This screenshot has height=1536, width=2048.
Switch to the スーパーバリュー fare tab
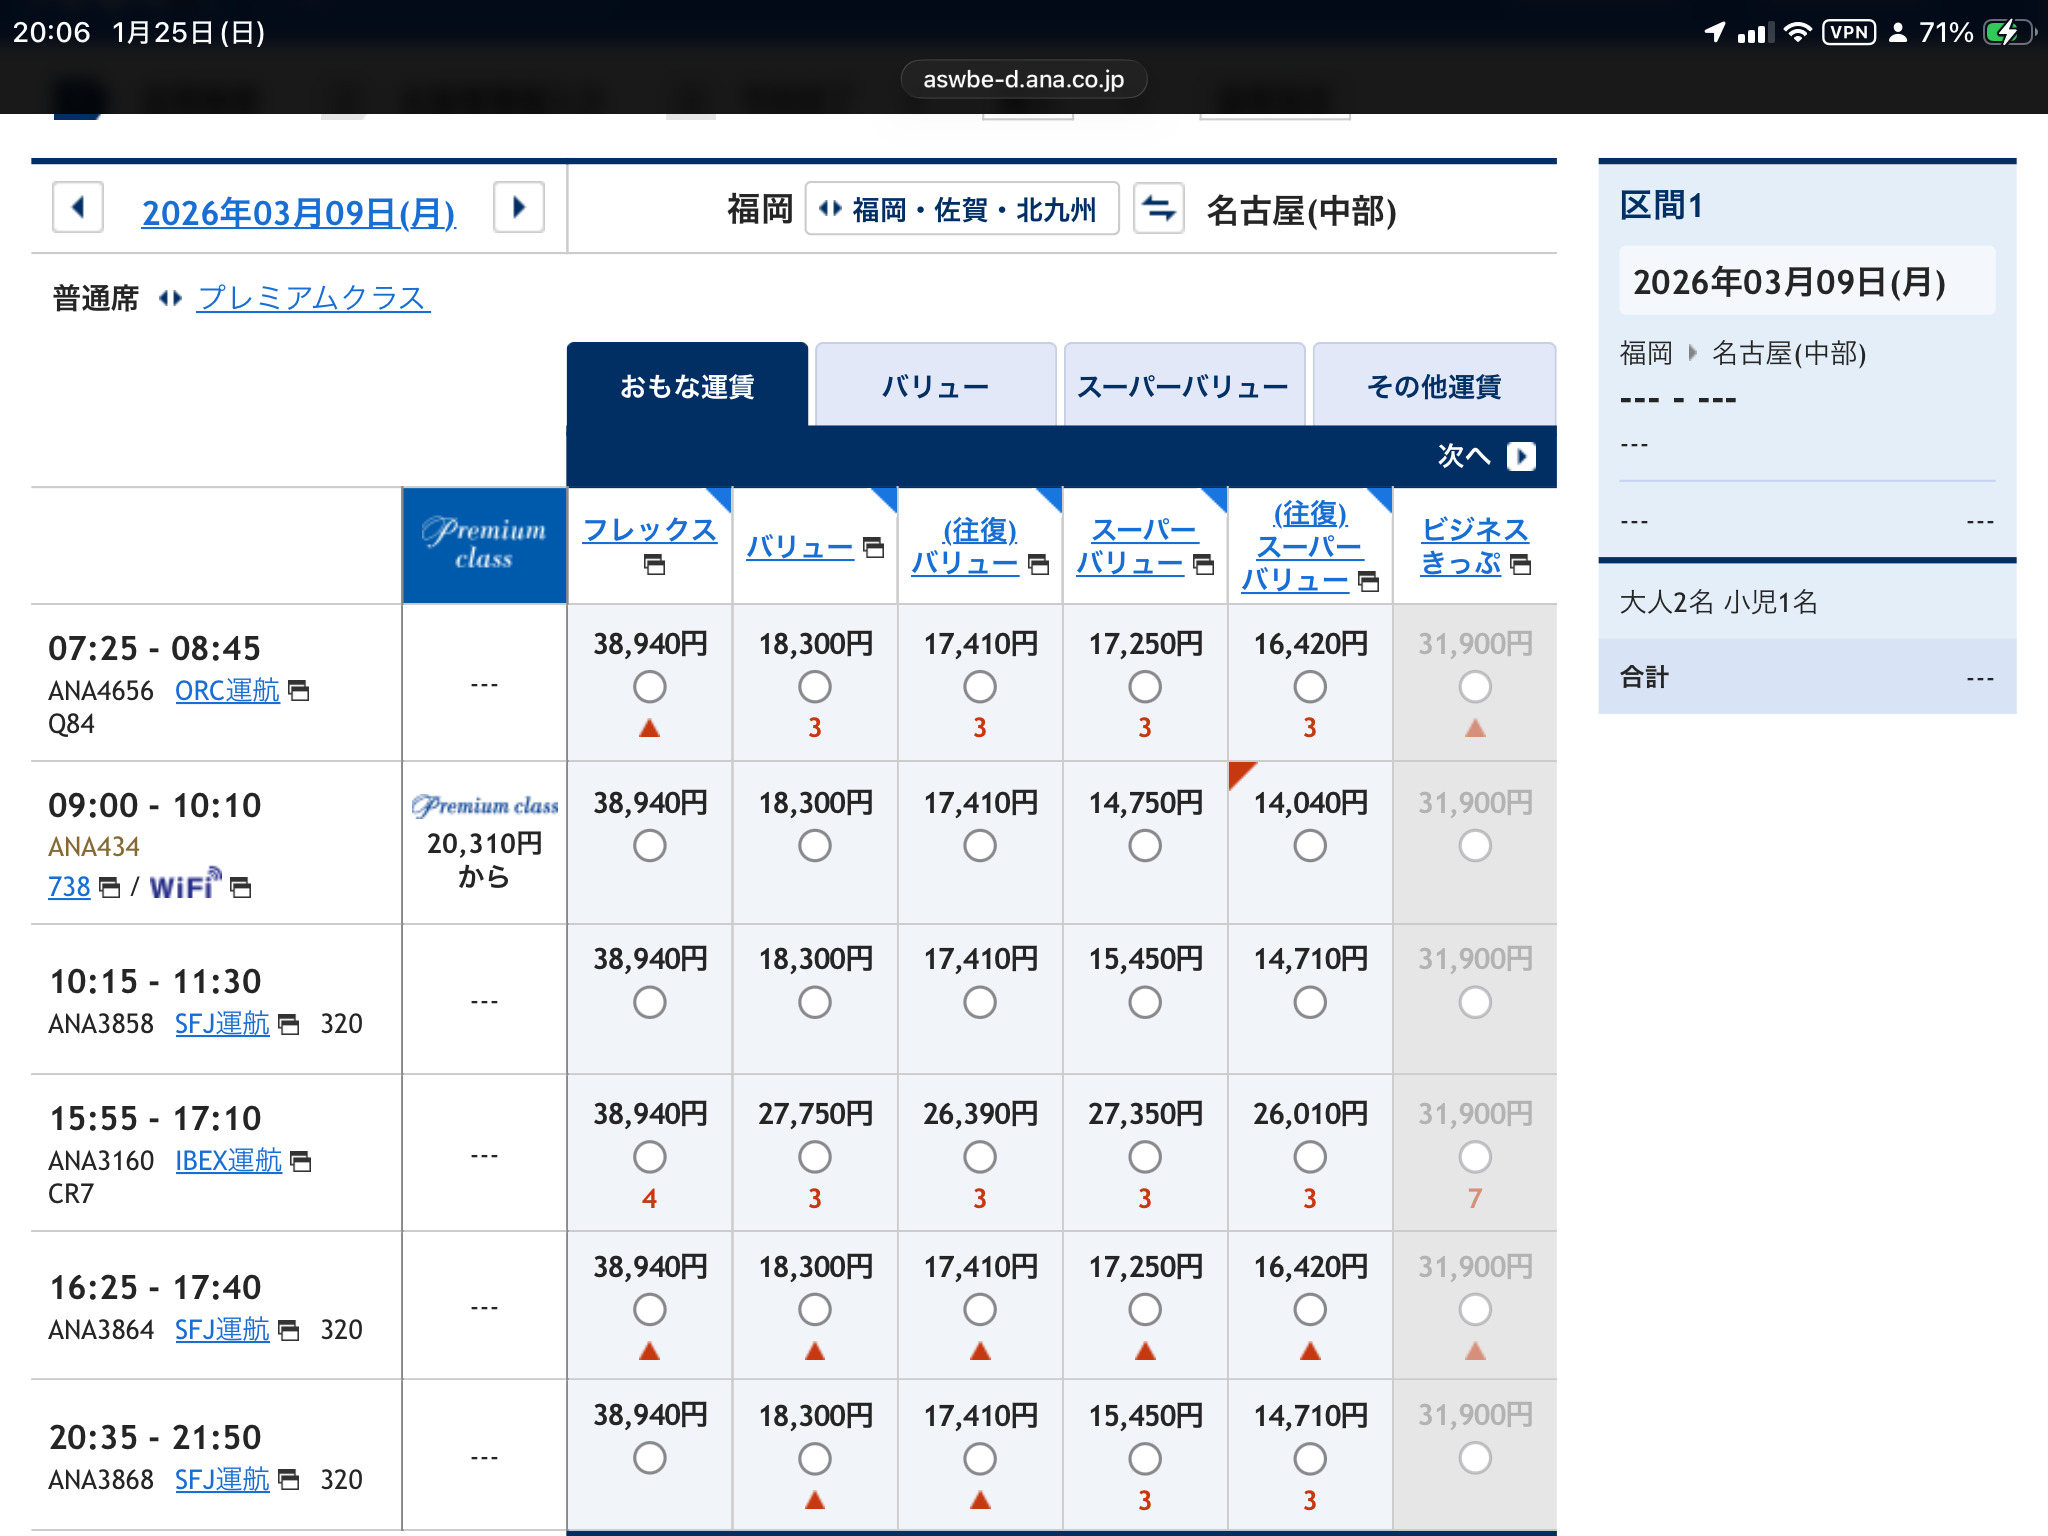click(x=1183, y=387)
